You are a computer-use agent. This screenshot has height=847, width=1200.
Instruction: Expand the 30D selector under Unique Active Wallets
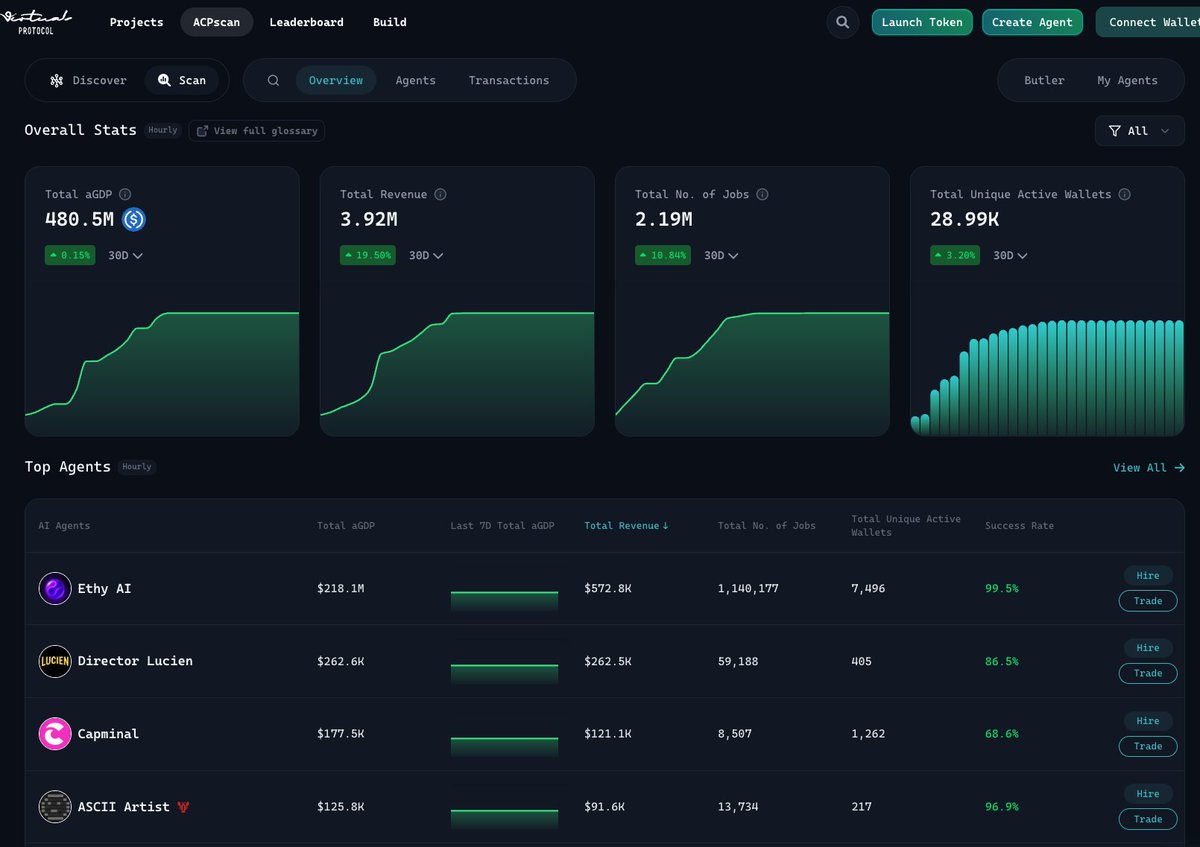(1010, 255)
